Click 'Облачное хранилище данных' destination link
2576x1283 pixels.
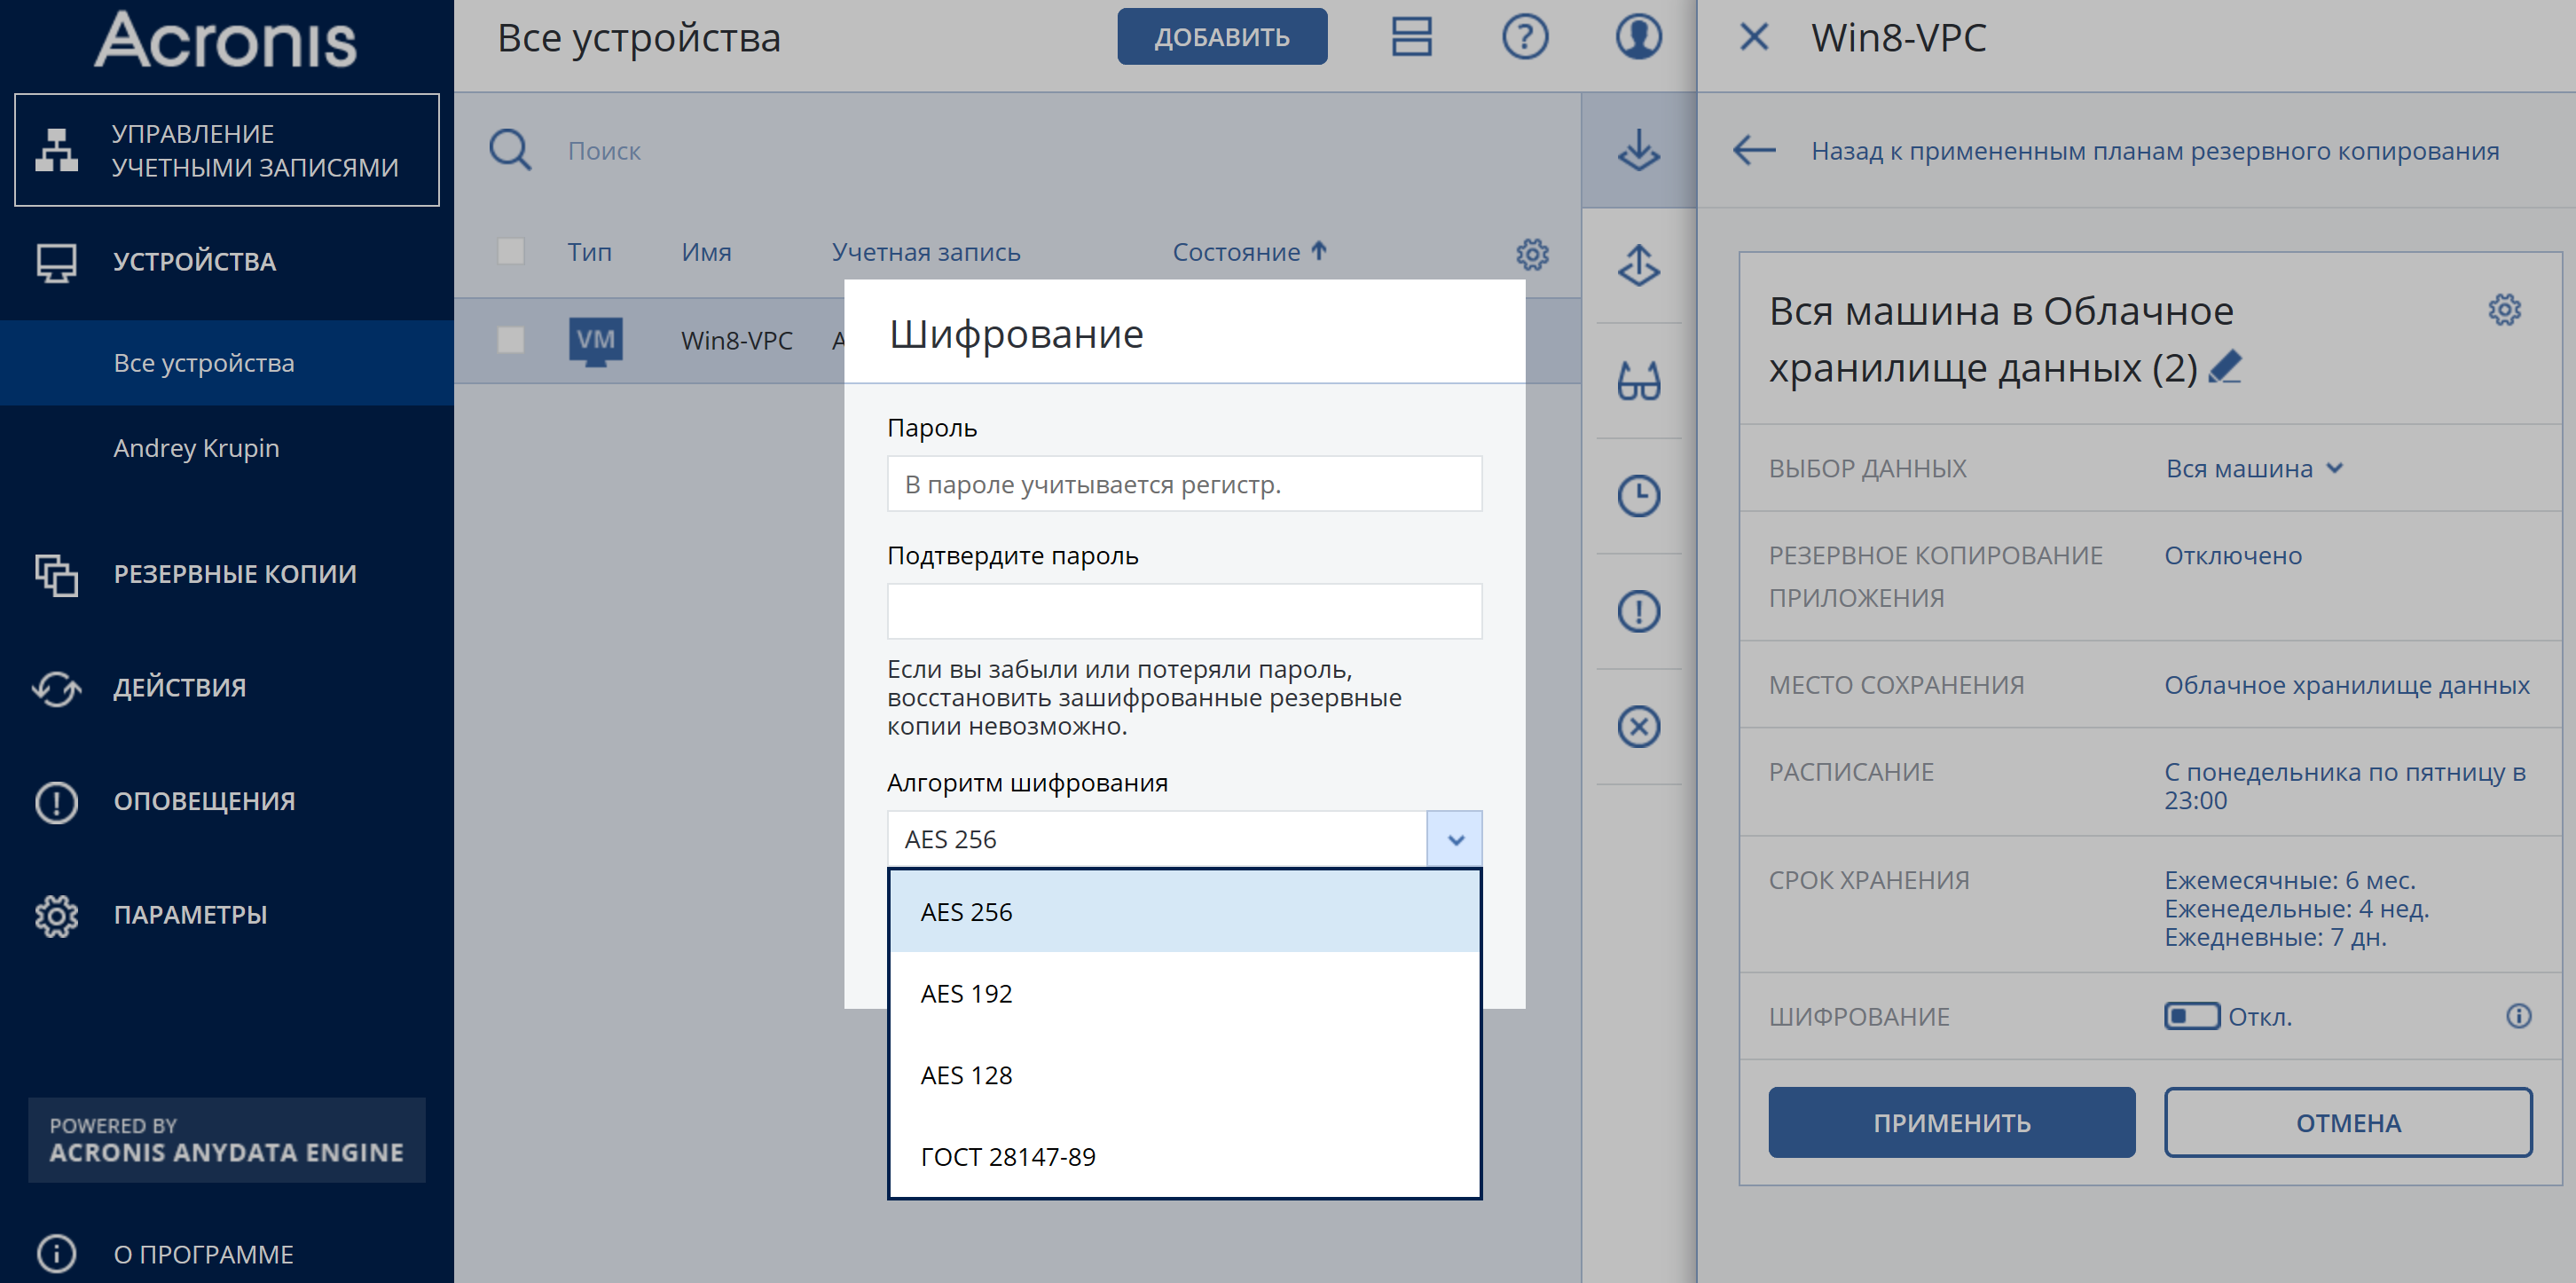pos(2347,685)
